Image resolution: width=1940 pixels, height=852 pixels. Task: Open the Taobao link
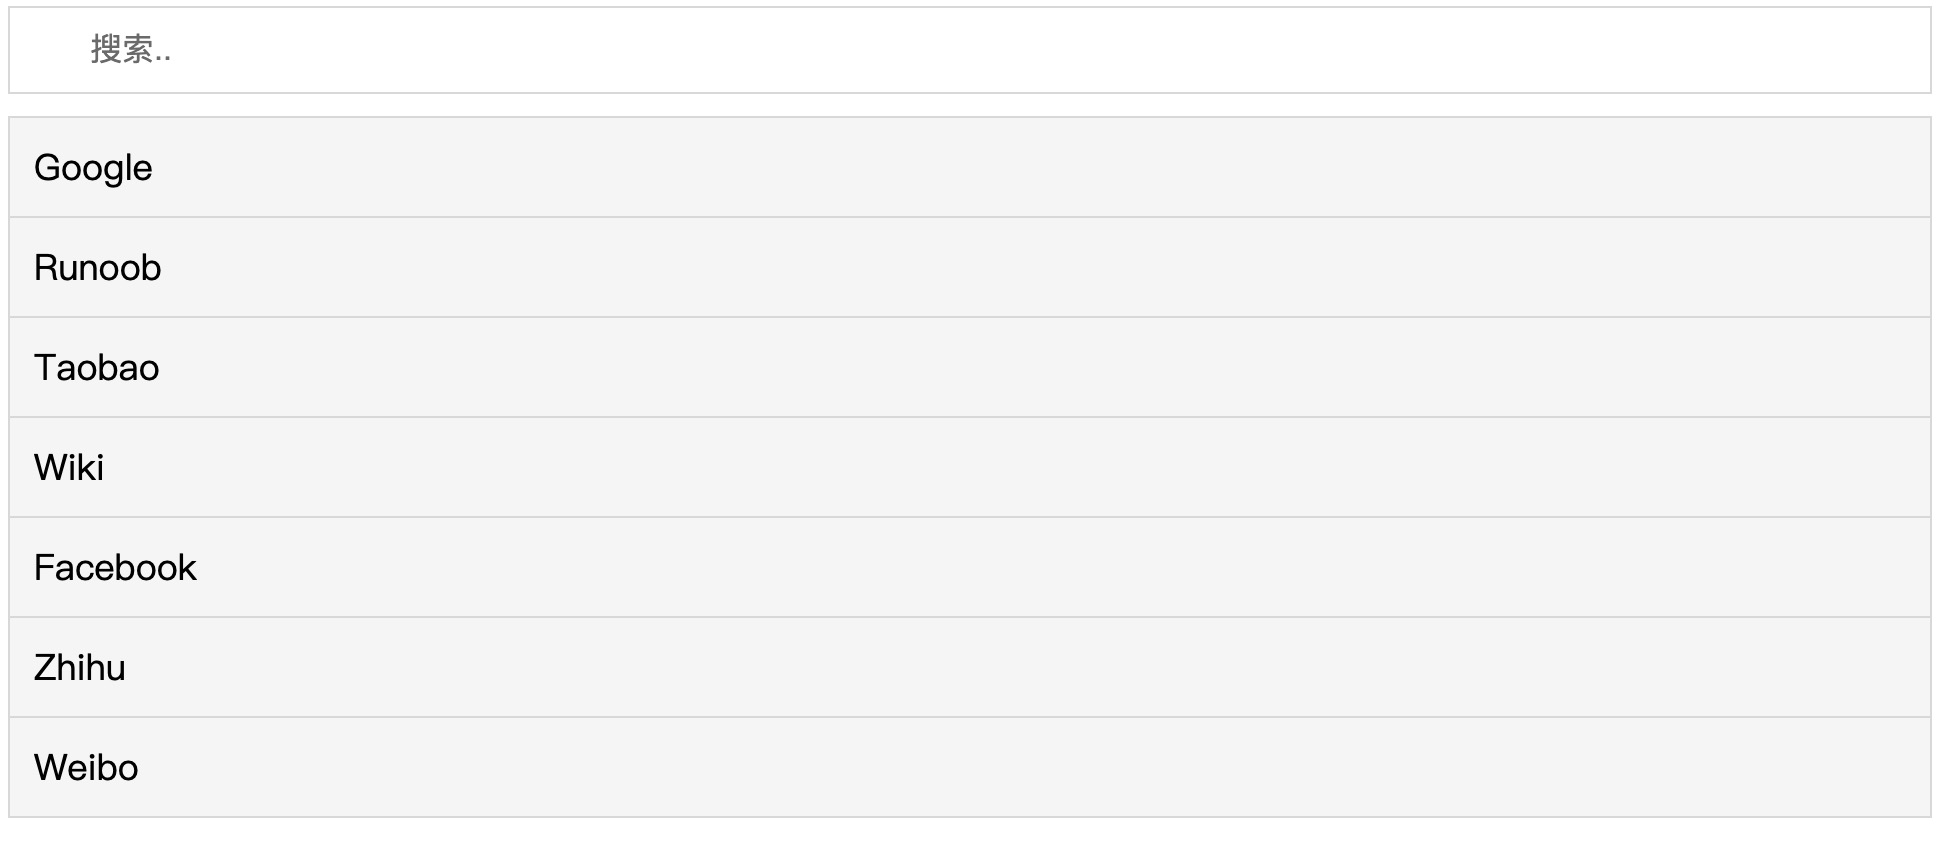pyautogui.click(x=970, y=367)
